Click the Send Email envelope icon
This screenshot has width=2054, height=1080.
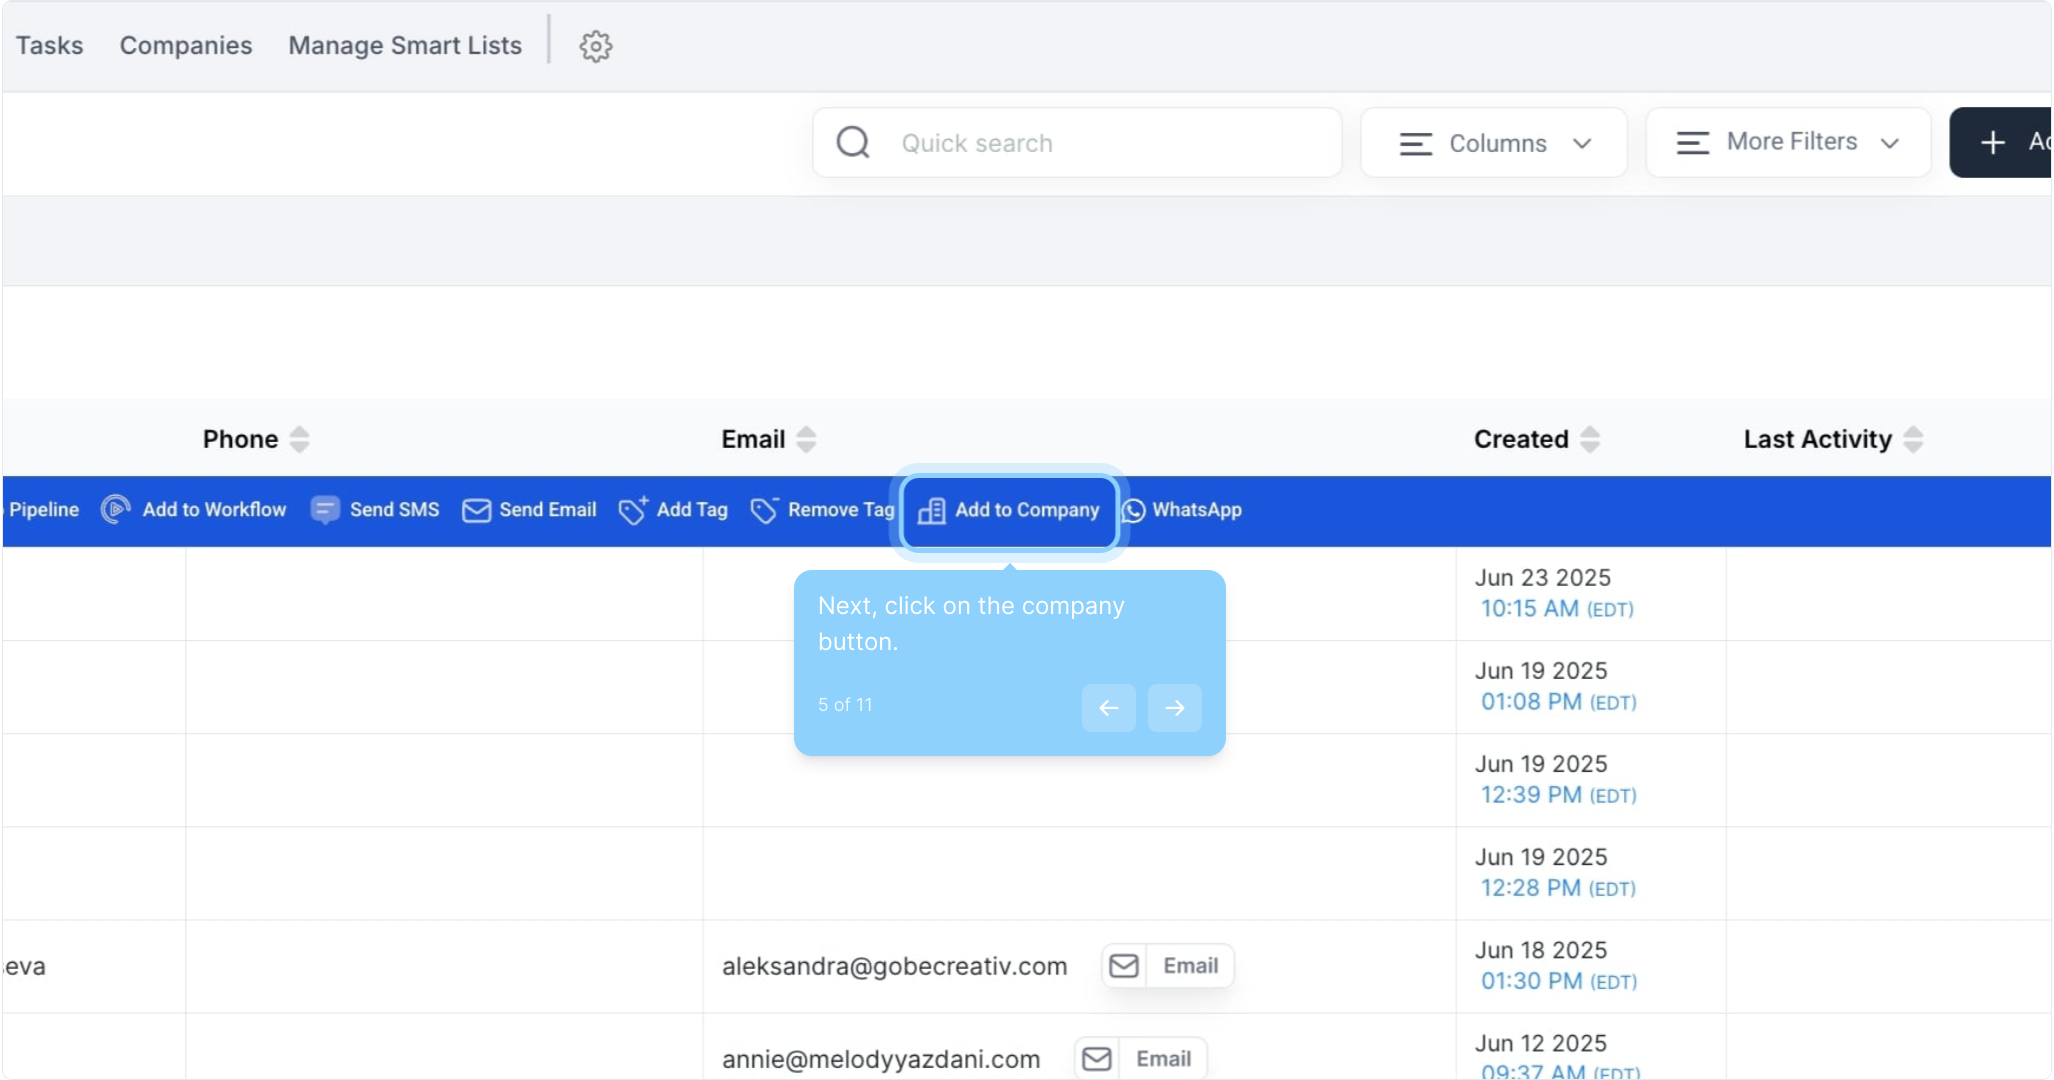click(476, 510)
